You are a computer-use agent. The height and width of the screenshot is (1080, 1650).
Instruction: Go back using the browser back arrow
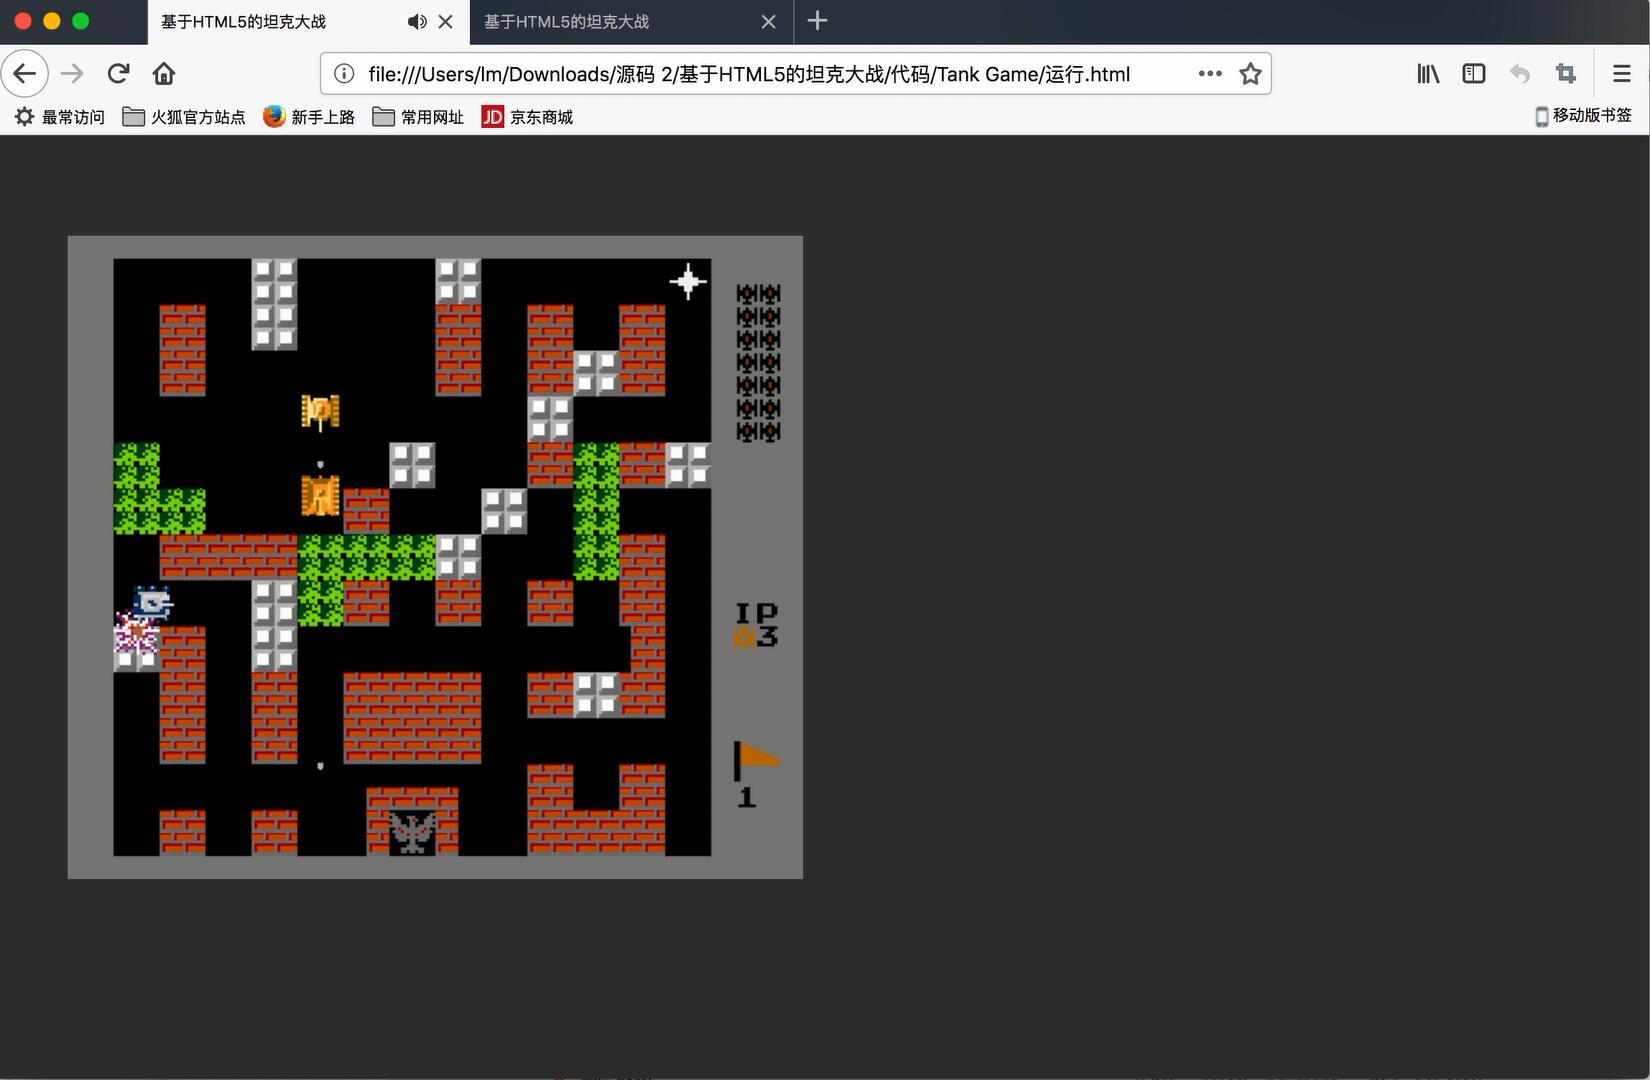[x=25, y=74]
